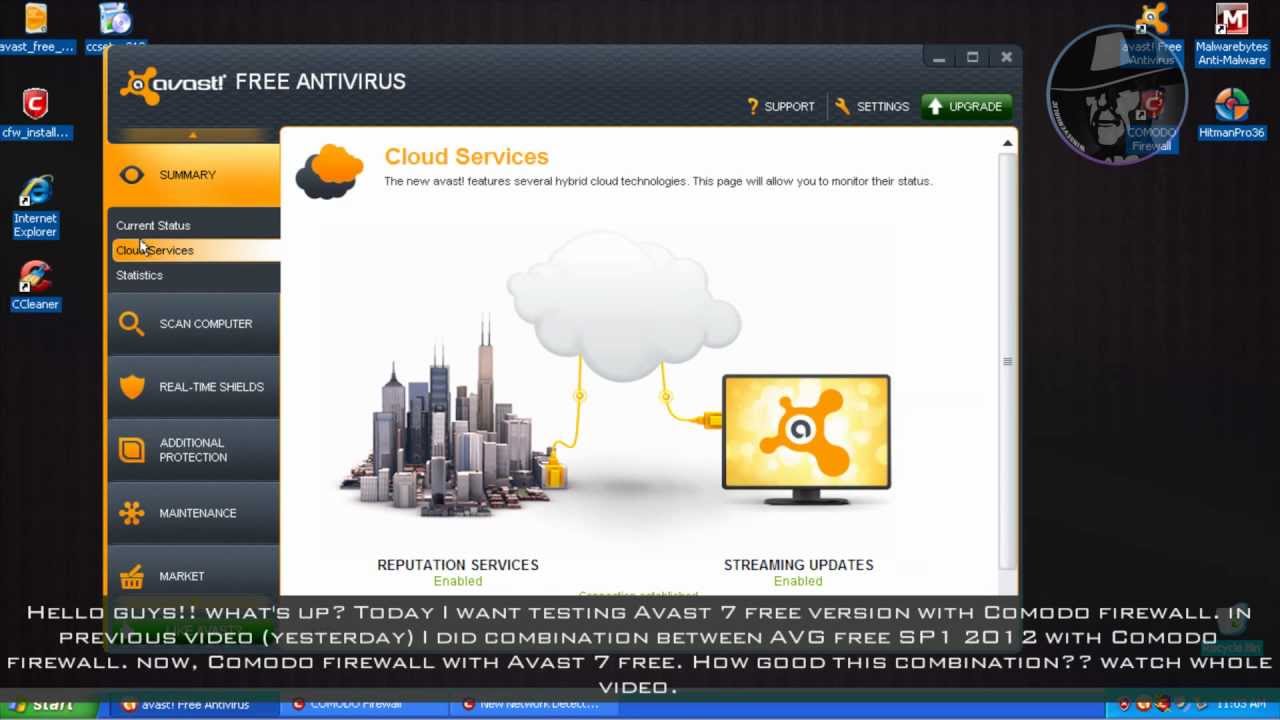
Task: Click the Real-Time Shields shield icon
Action: 132,387
